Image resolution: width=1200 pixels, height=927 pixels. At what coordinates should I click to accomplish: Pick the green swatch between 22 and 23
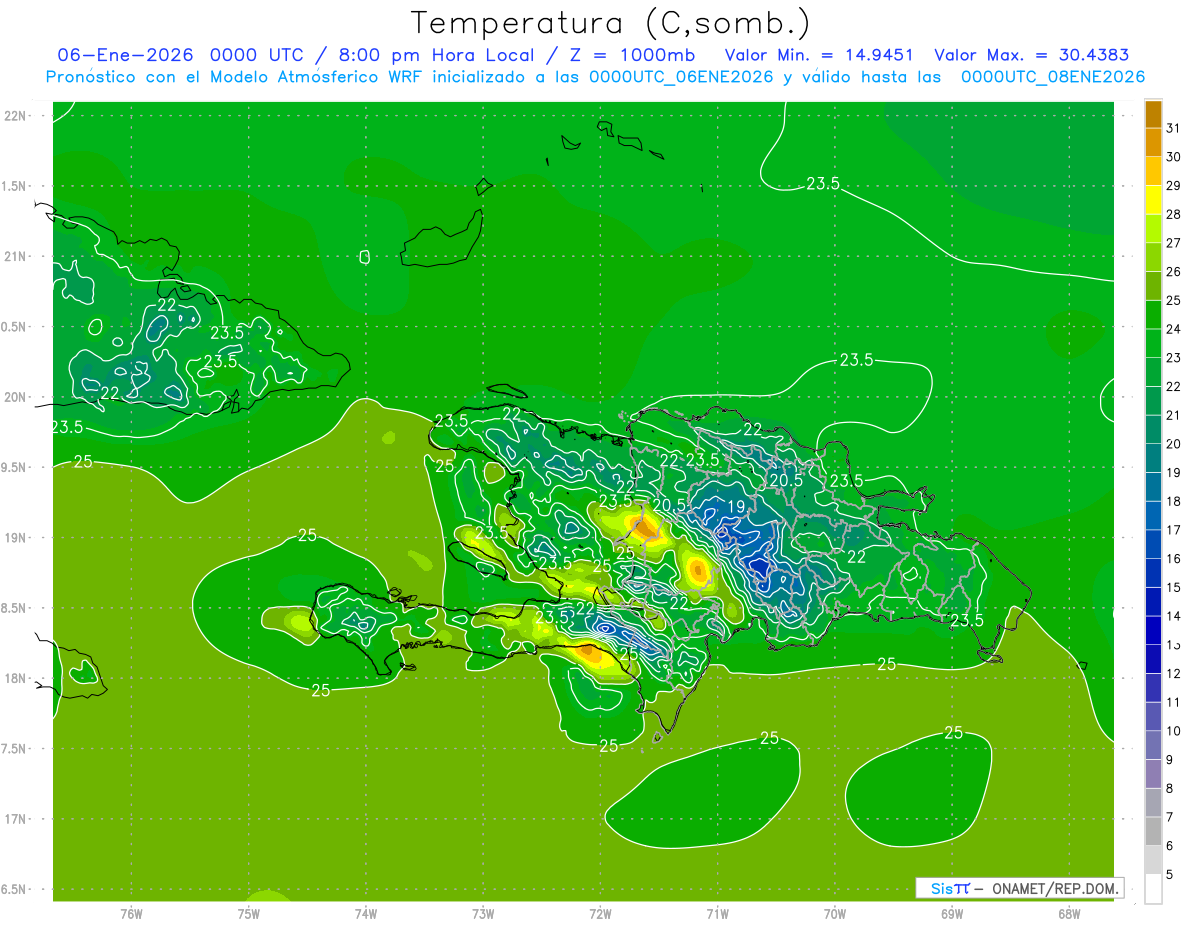point(1153,372)
